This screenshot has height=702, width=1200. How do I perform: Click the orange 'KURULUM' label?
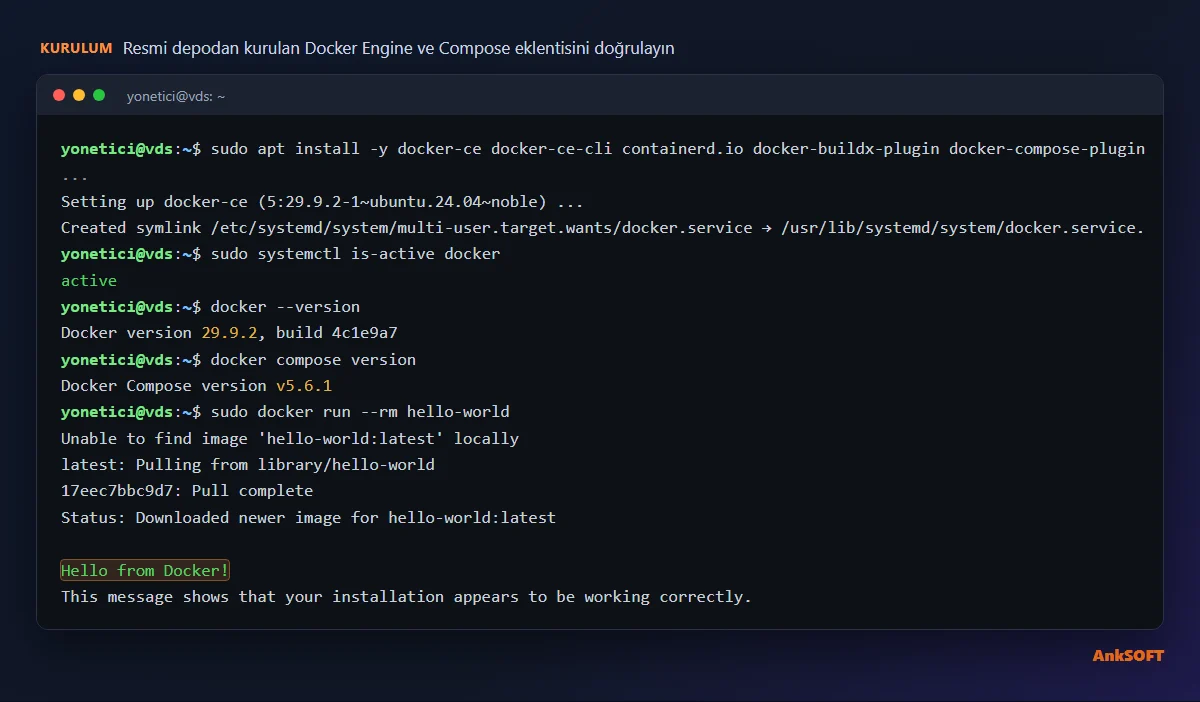pyautogui.click(x=76, y=48)
